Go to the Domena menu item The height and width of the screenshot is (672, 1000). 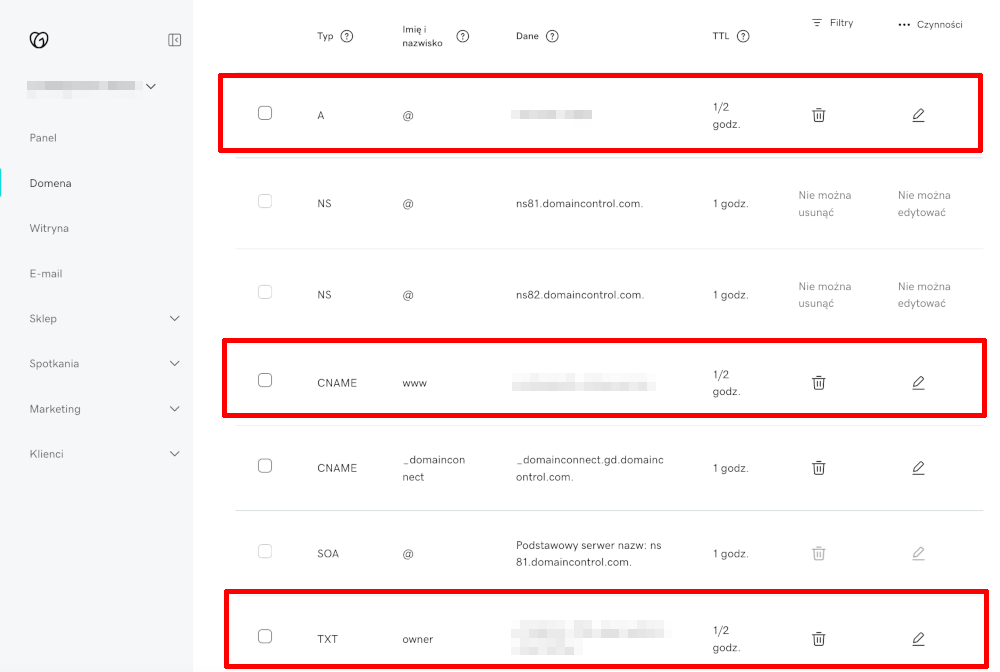point(50,184)
